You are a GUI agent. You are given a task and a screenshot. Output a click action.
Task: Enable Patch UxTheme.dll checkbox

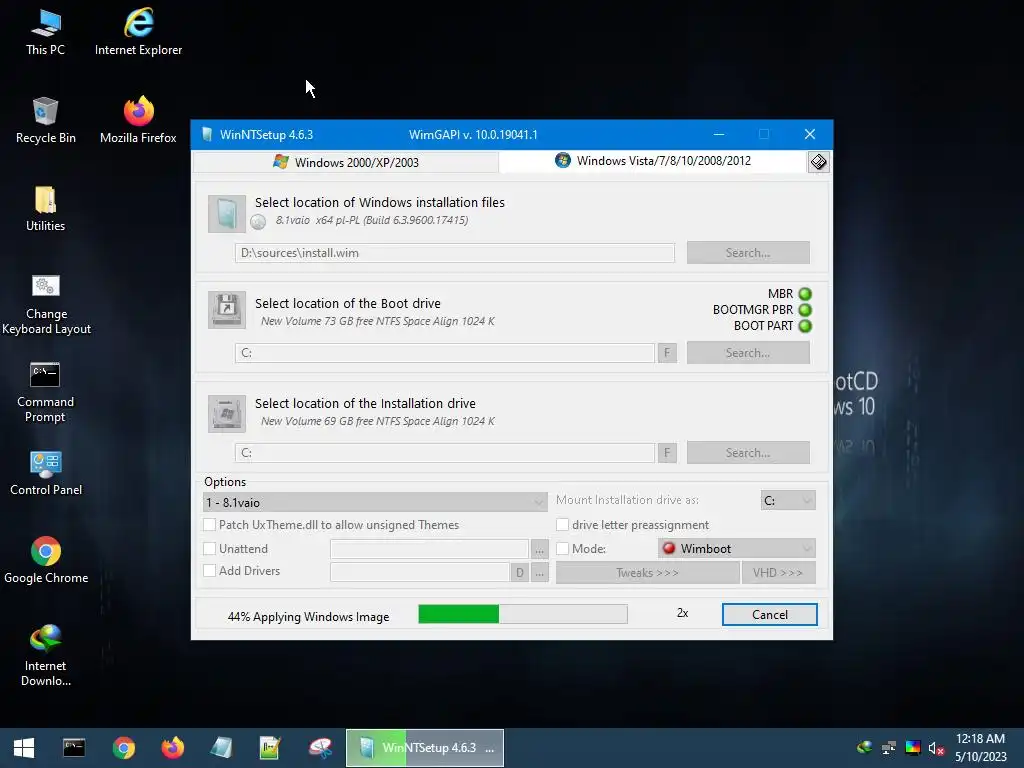pos(210,524)
